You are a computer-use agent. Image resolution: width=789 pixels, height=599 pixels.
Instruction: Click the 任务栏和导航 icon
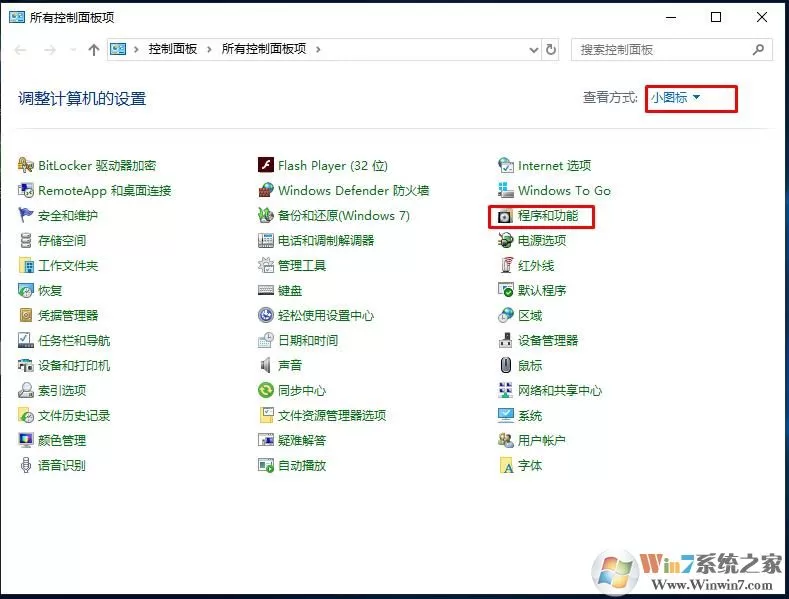(25, 340)
